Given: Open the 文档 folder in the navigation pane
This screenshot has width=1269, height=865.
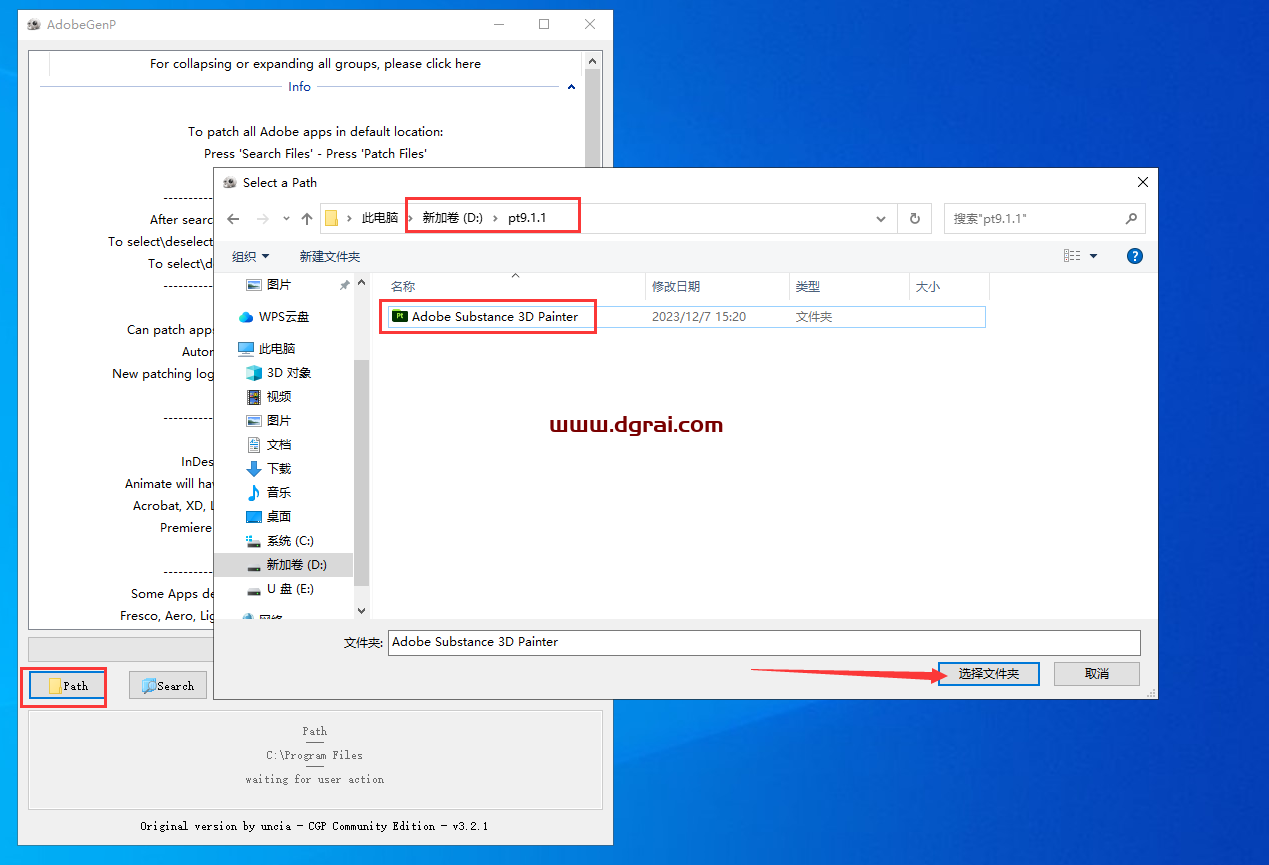Looking at the screenshot, I should [279, 445].
